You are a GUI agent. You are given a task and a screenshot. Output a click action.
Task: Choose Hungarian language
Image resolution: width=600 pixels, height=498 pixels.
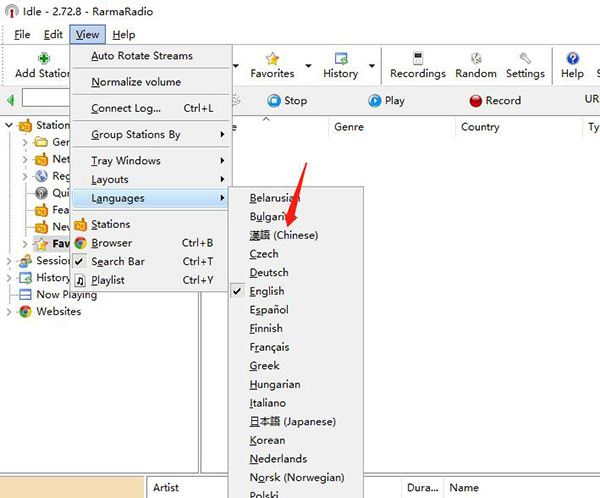pos(275,385)
